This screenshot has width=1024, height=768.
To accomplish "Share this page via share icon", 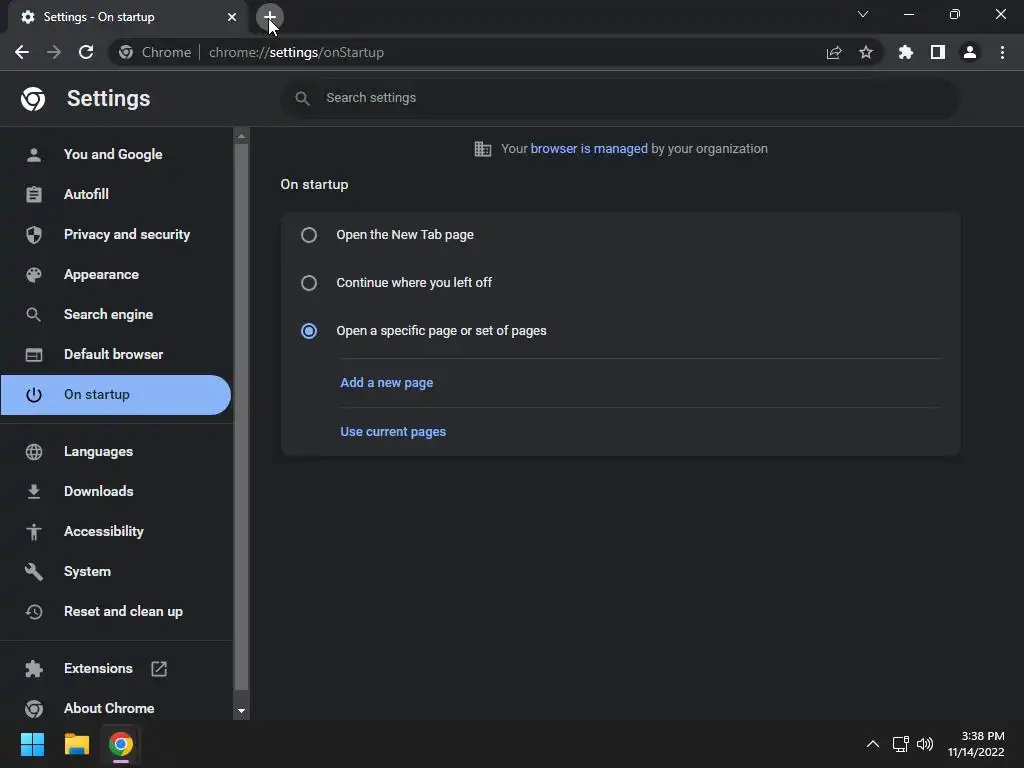I will click(834, 52).
